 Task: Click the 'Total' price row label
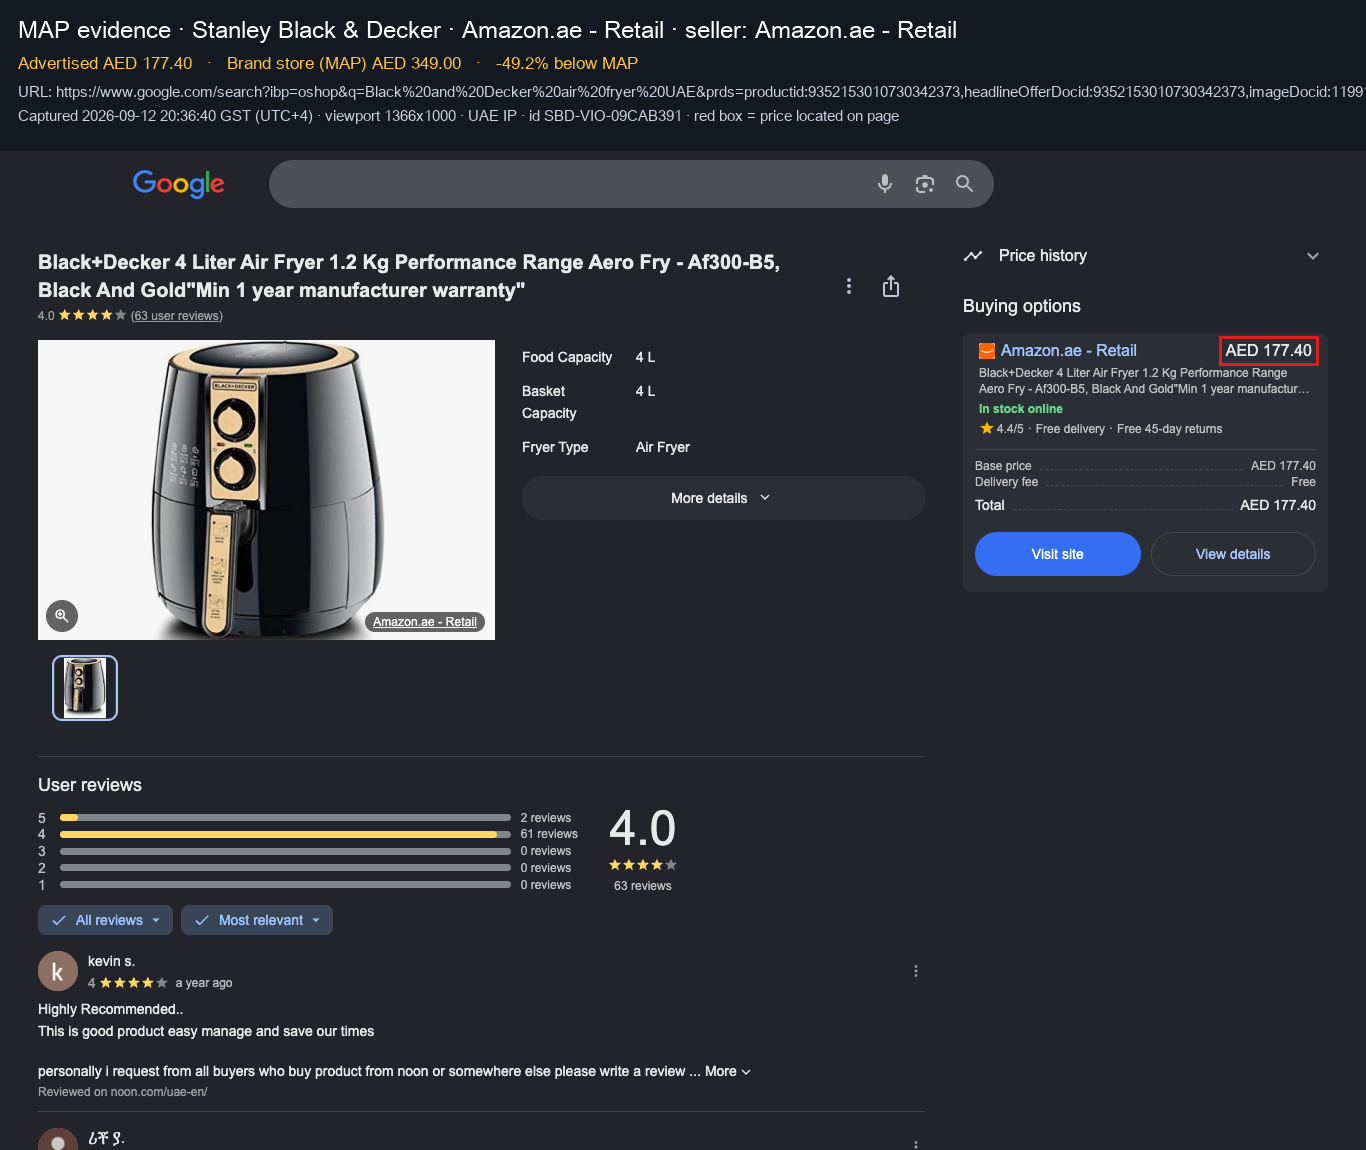tap(990, 505)
